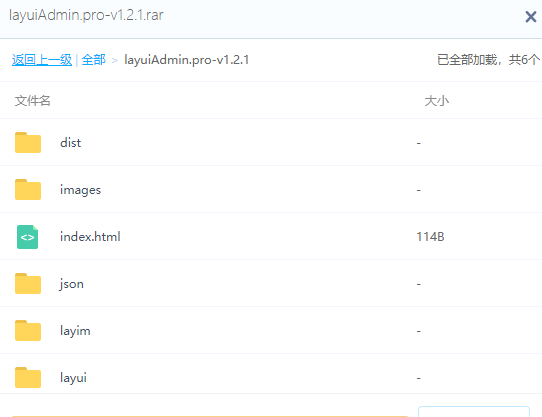Screen dimensions: 542x417
Task: Open the dist folder name
Action: 71,143
